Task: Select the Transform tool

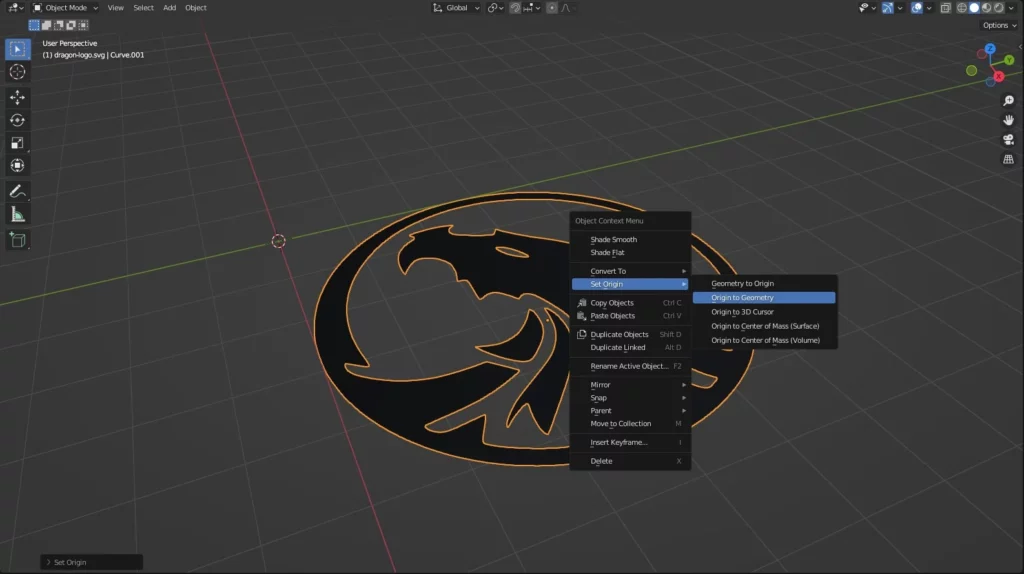Action: (18, 166)
